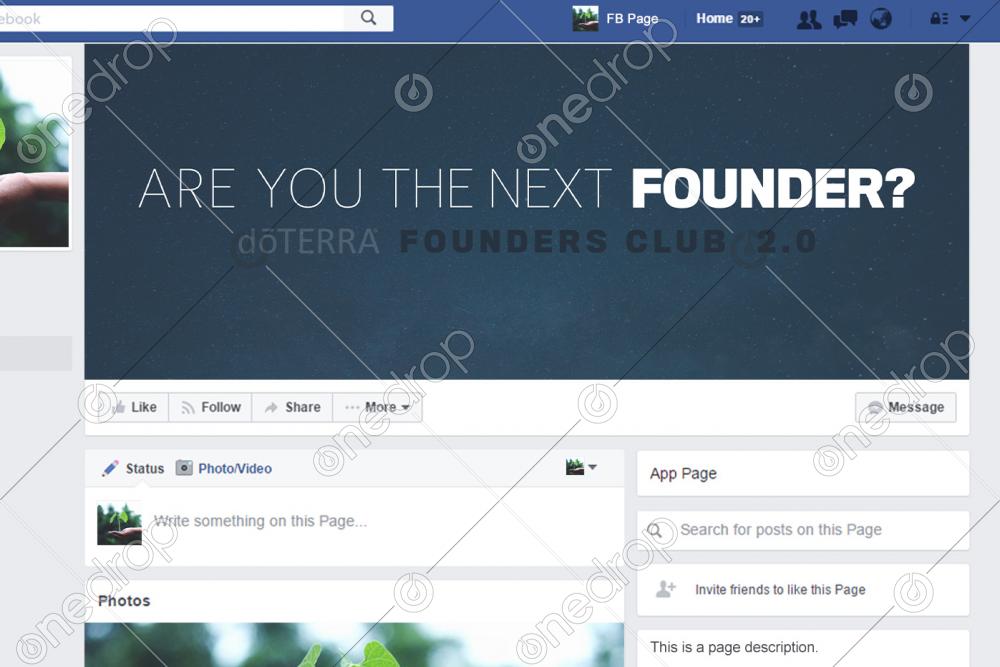The width and height of the screenshot is (1000, 667).
Task: Open the More dropdown under cover photo
Action: [377, 407]
